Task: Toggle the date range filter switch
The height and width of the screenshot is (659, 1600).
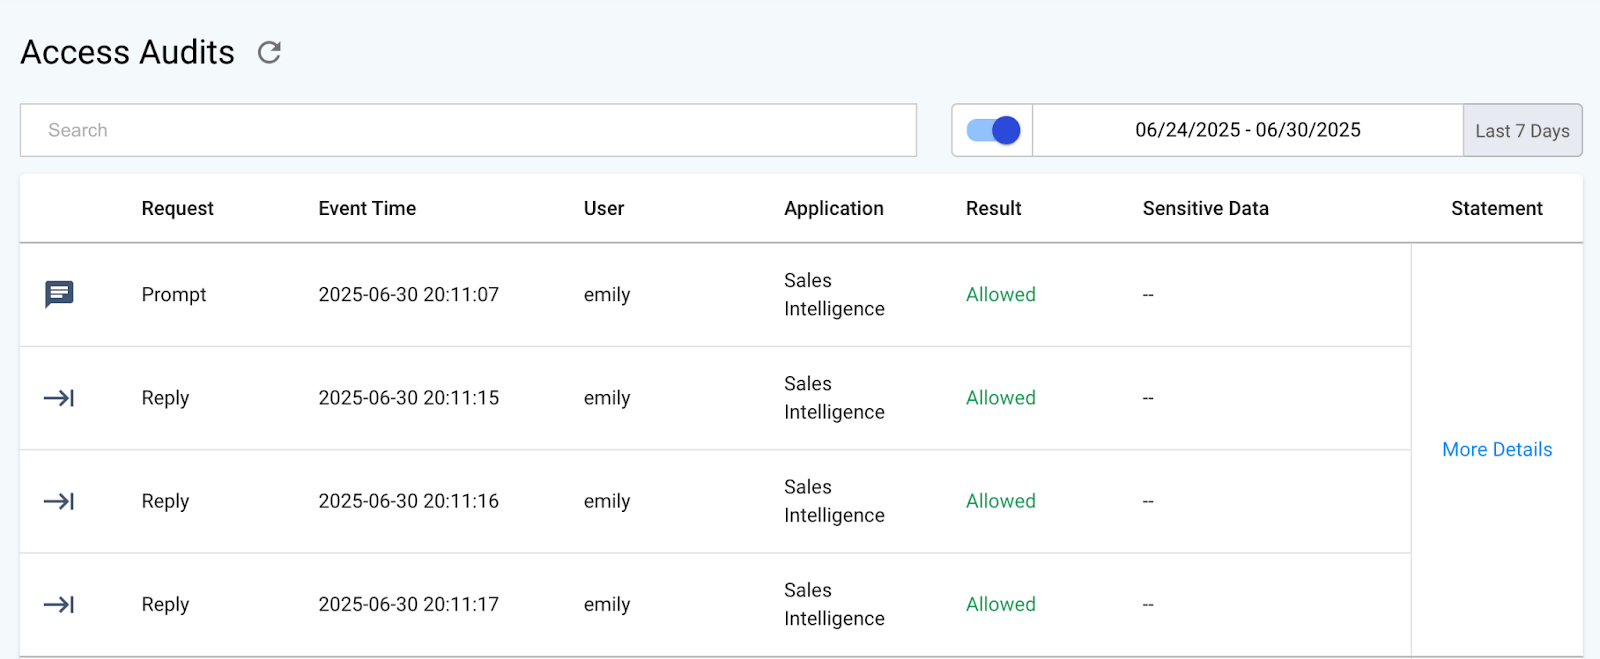Action: click(x=993, y=130)
